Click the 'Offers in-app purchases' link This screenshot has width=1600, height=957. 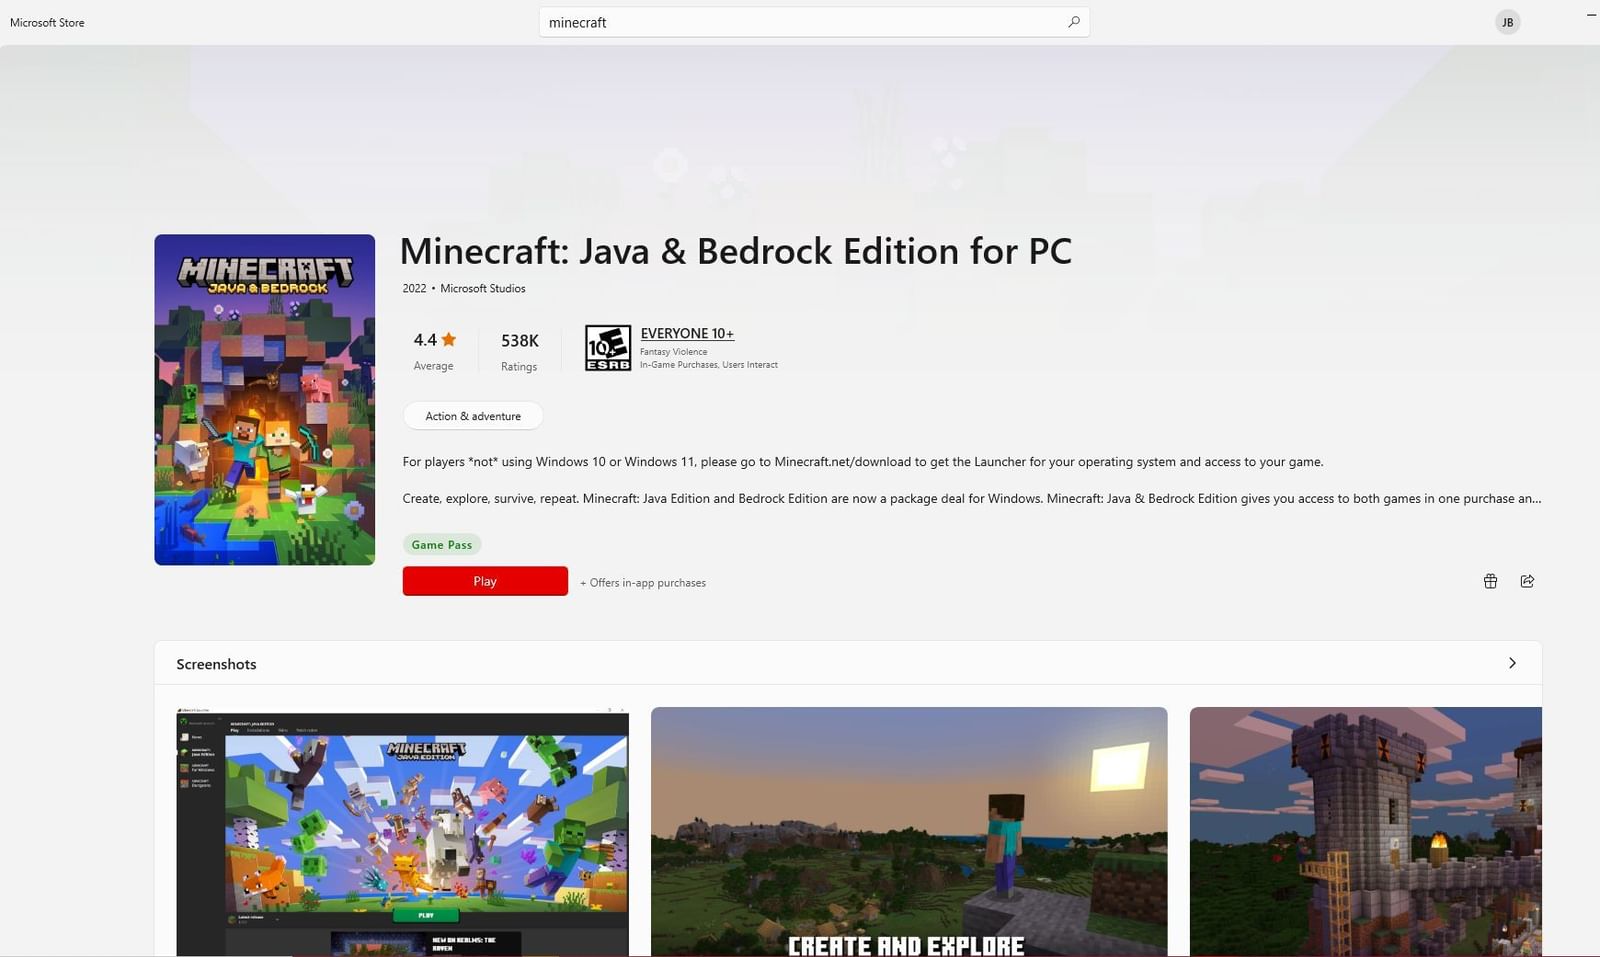click(x=643, y=582)
